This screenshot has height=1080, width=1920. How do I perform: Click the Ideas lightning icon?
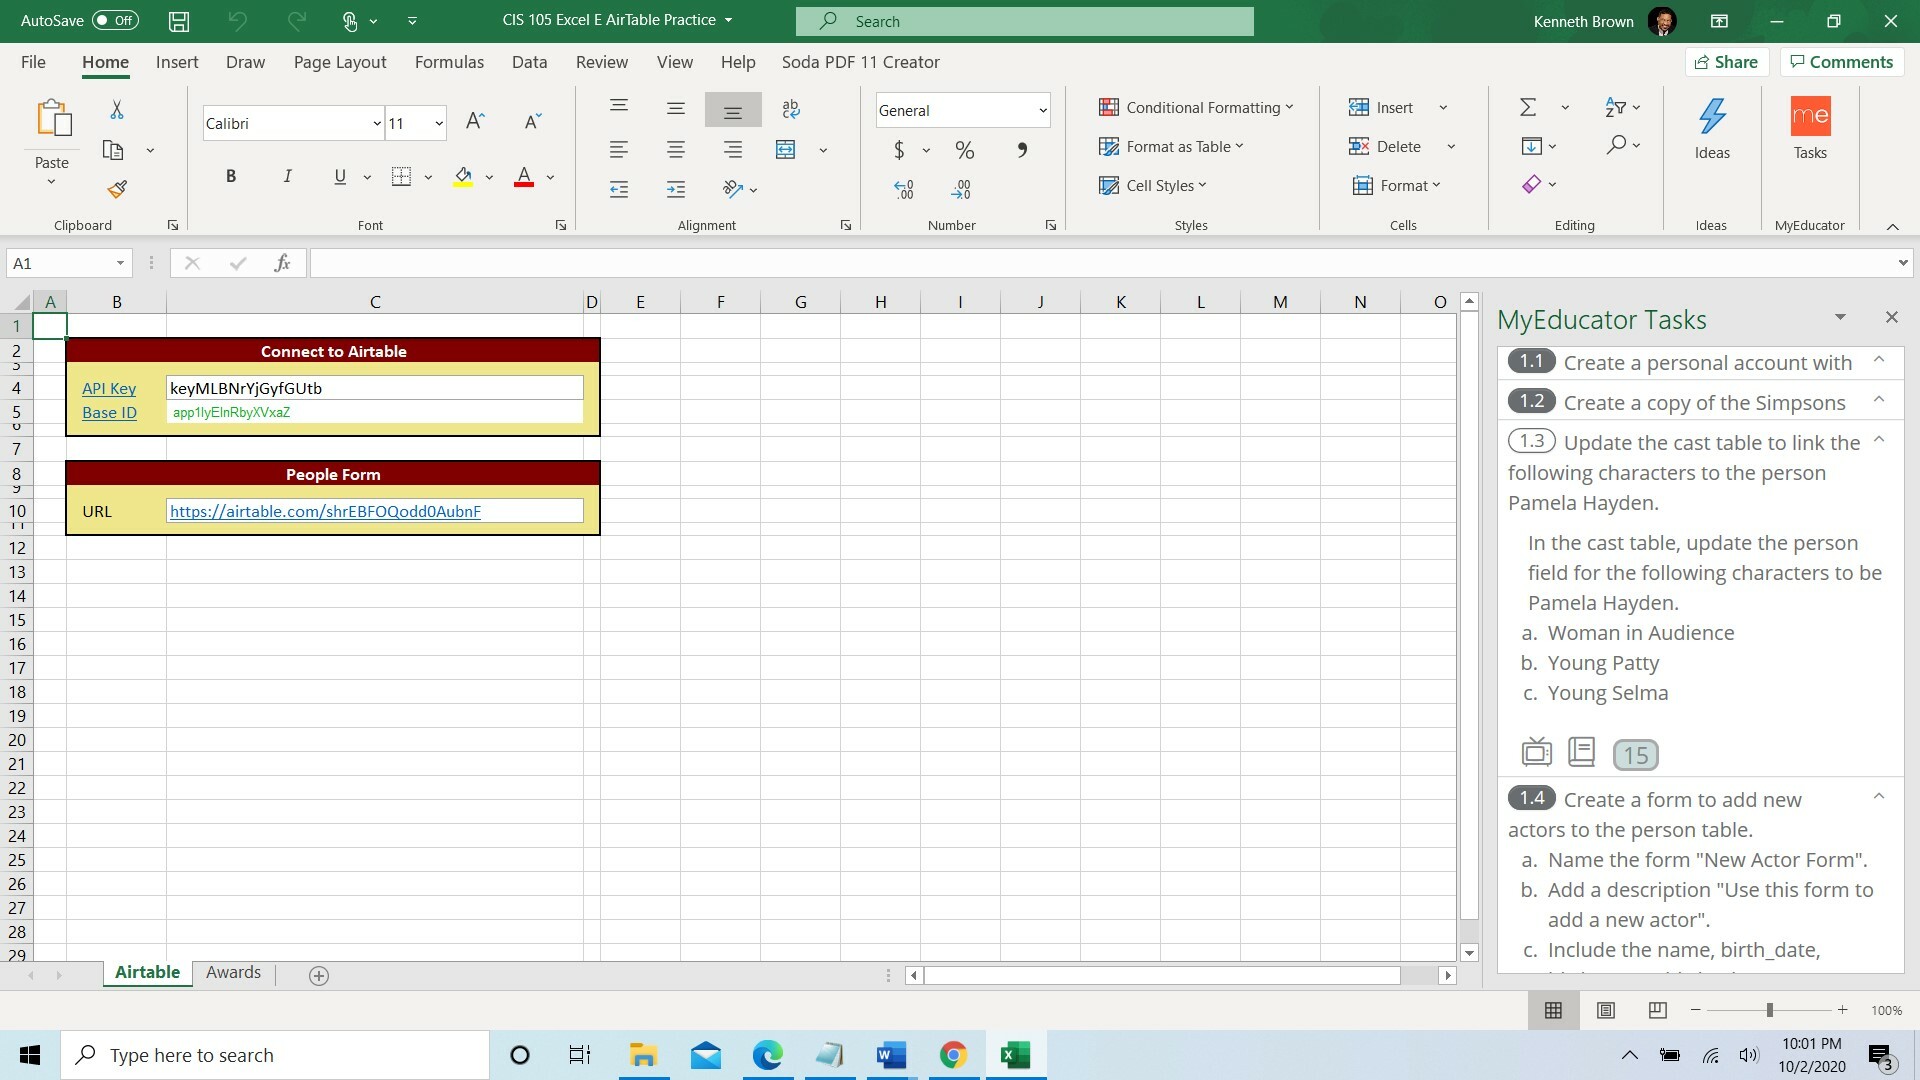pyautogui.click(x=1712, y=118)
